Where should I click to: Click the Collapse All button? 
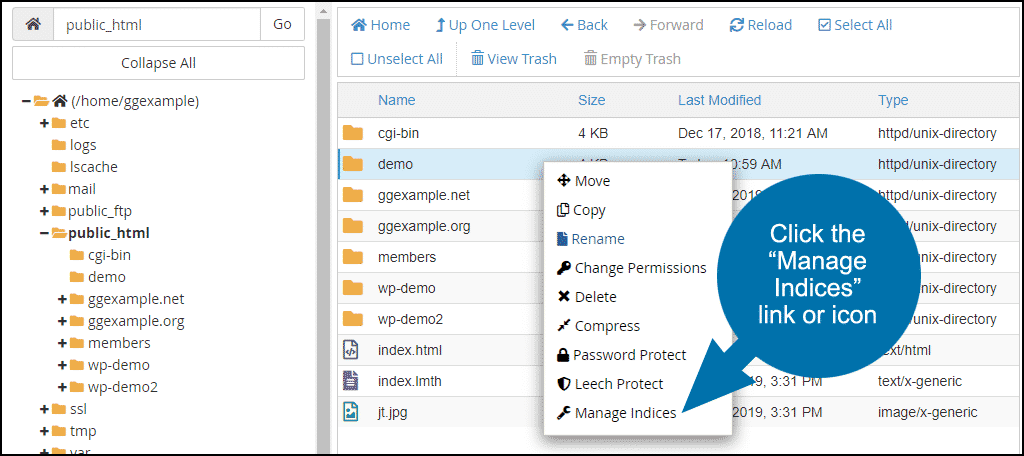(x=158, y=63)
